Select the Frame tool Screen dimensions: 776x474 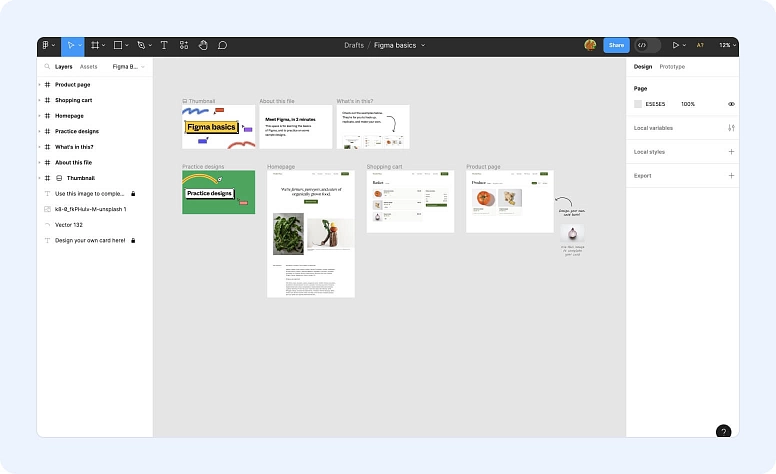point(96,45)
